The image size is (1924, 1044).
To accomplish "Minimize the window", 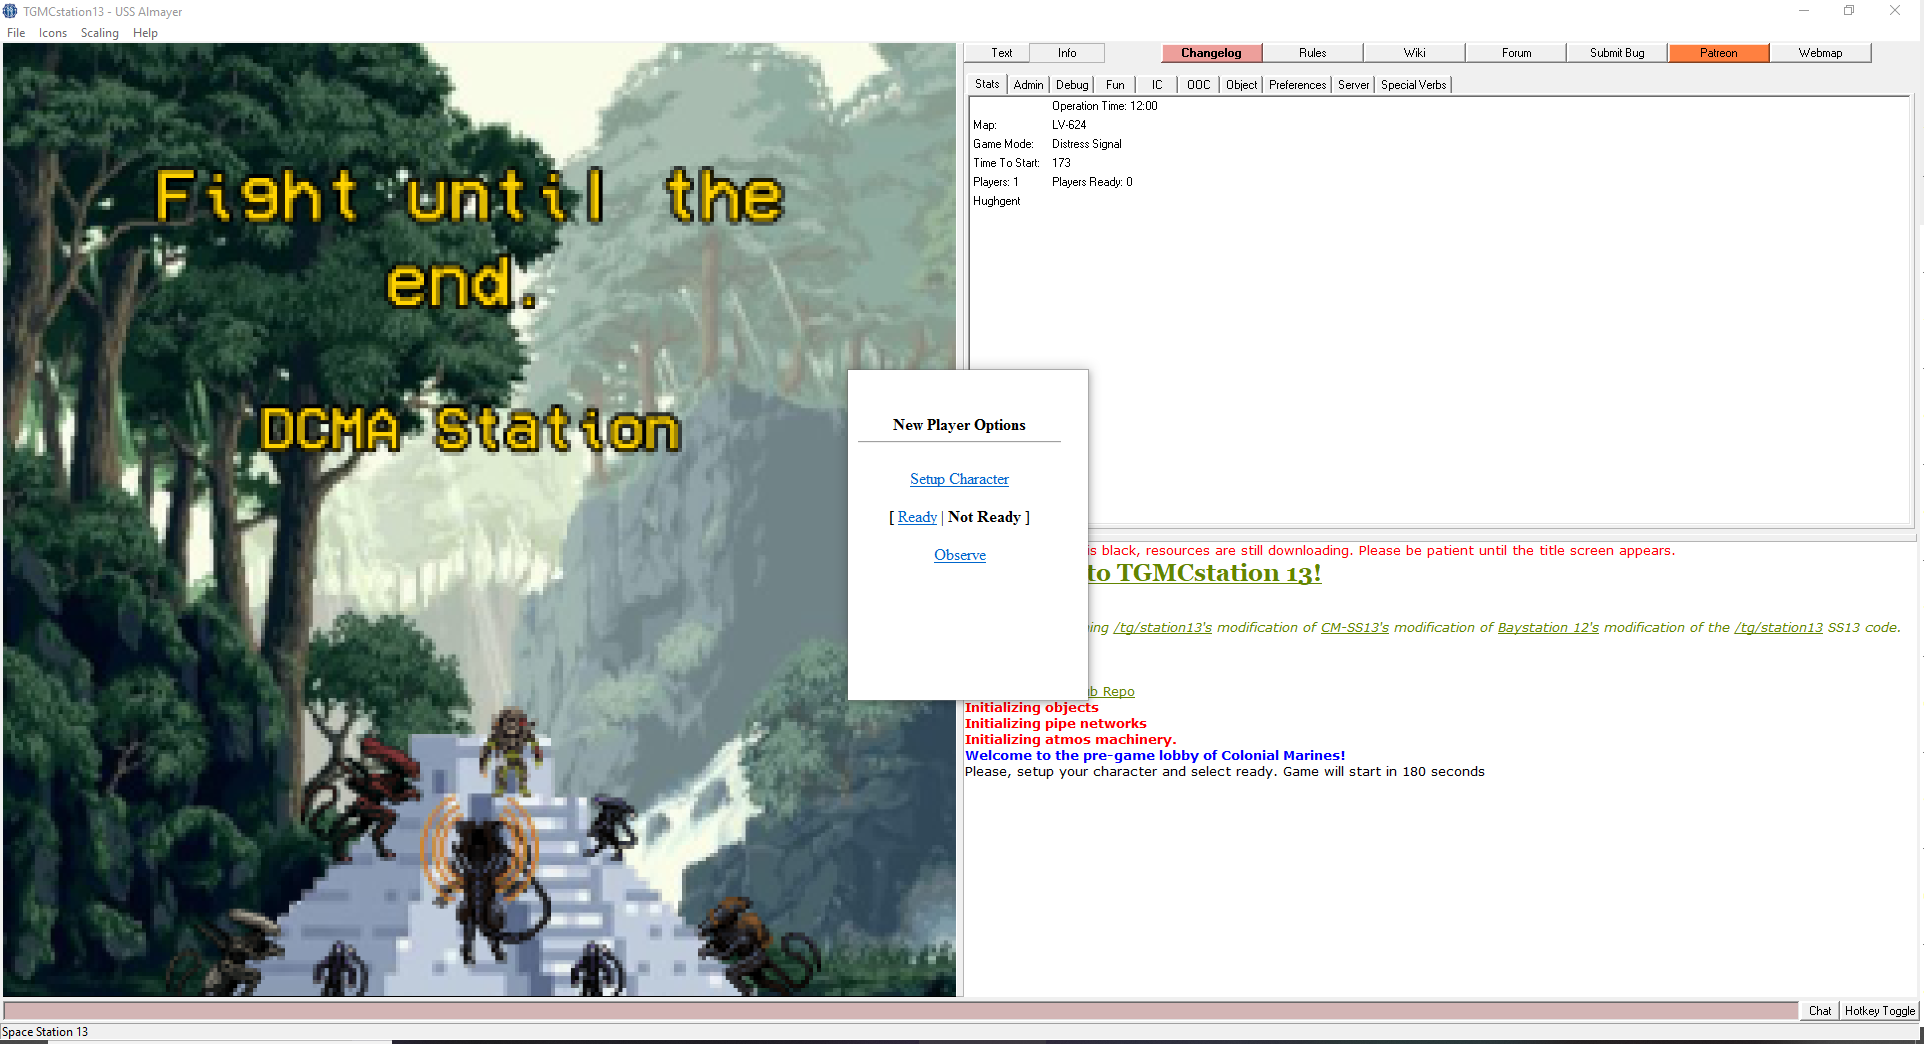I will (x=1804, y=11).
